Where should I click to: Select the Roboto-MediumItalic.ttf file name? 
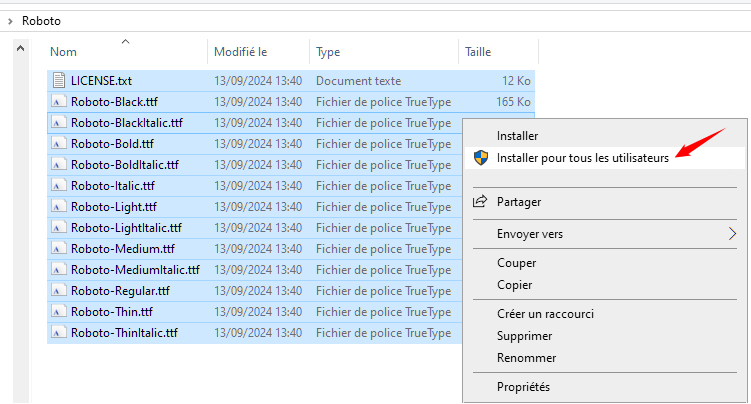(135, 269)
